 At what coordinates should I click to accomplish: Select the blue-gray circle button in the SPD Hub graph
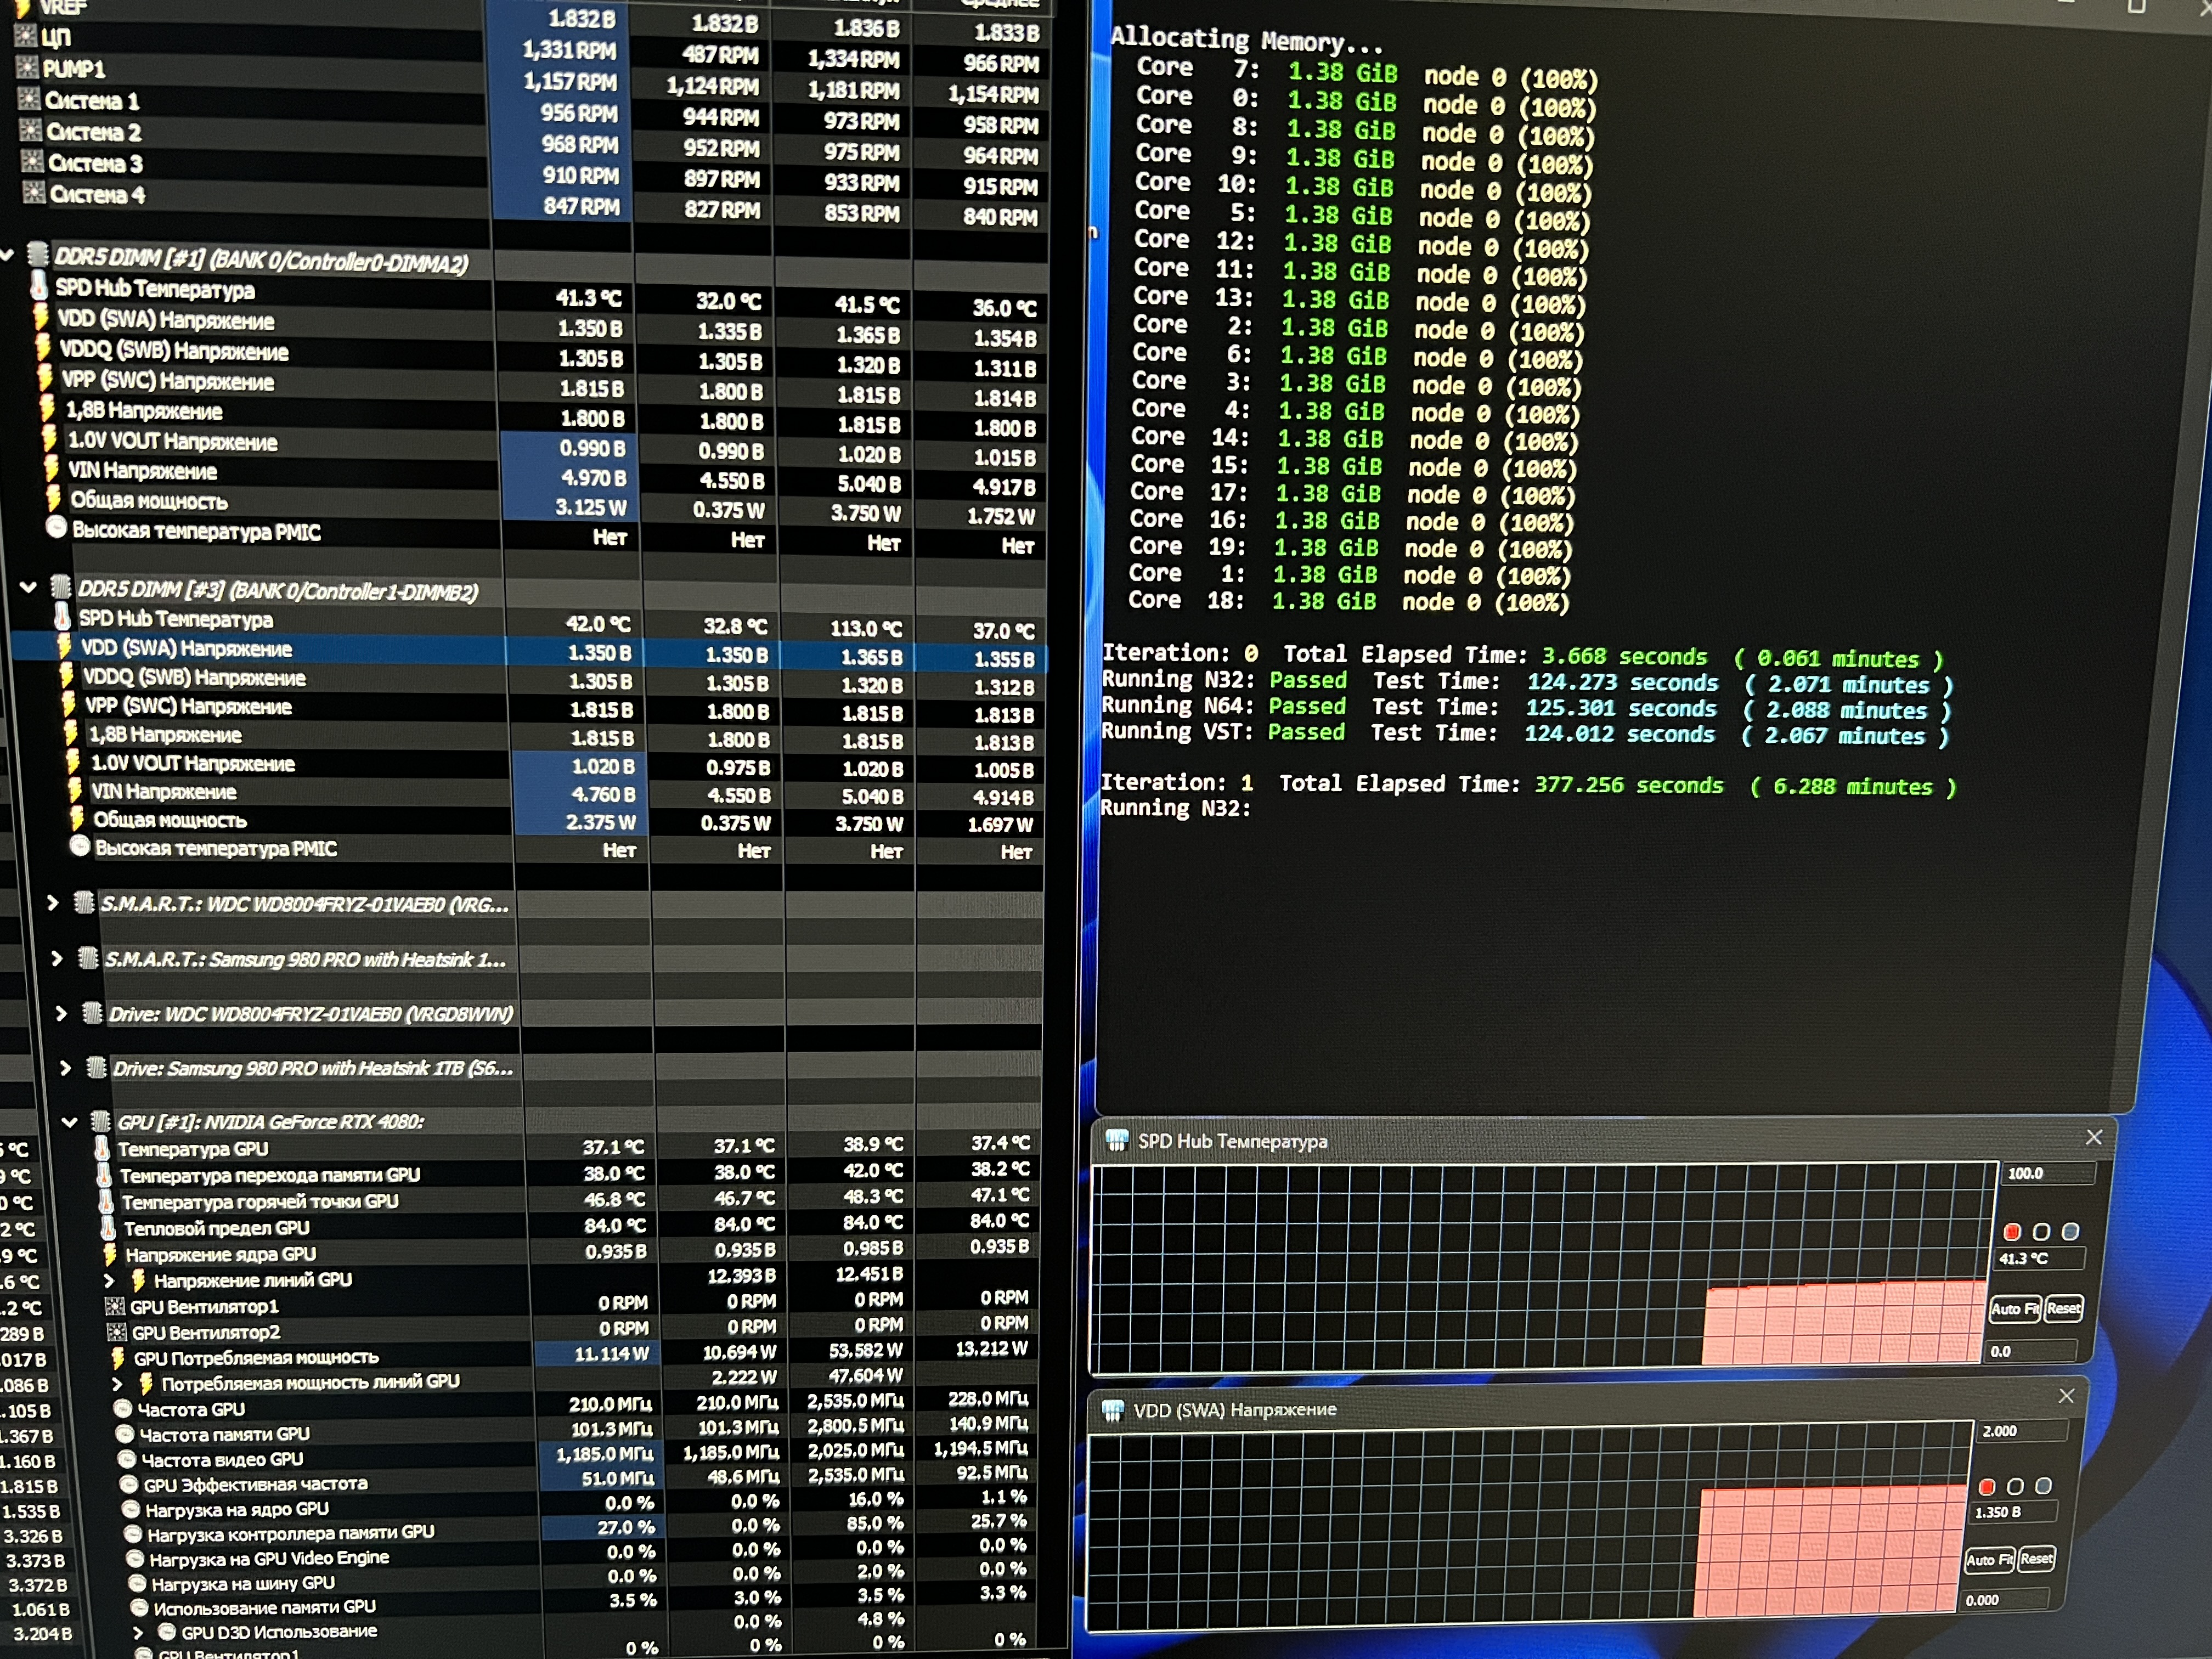[x=2071, y=1231]
